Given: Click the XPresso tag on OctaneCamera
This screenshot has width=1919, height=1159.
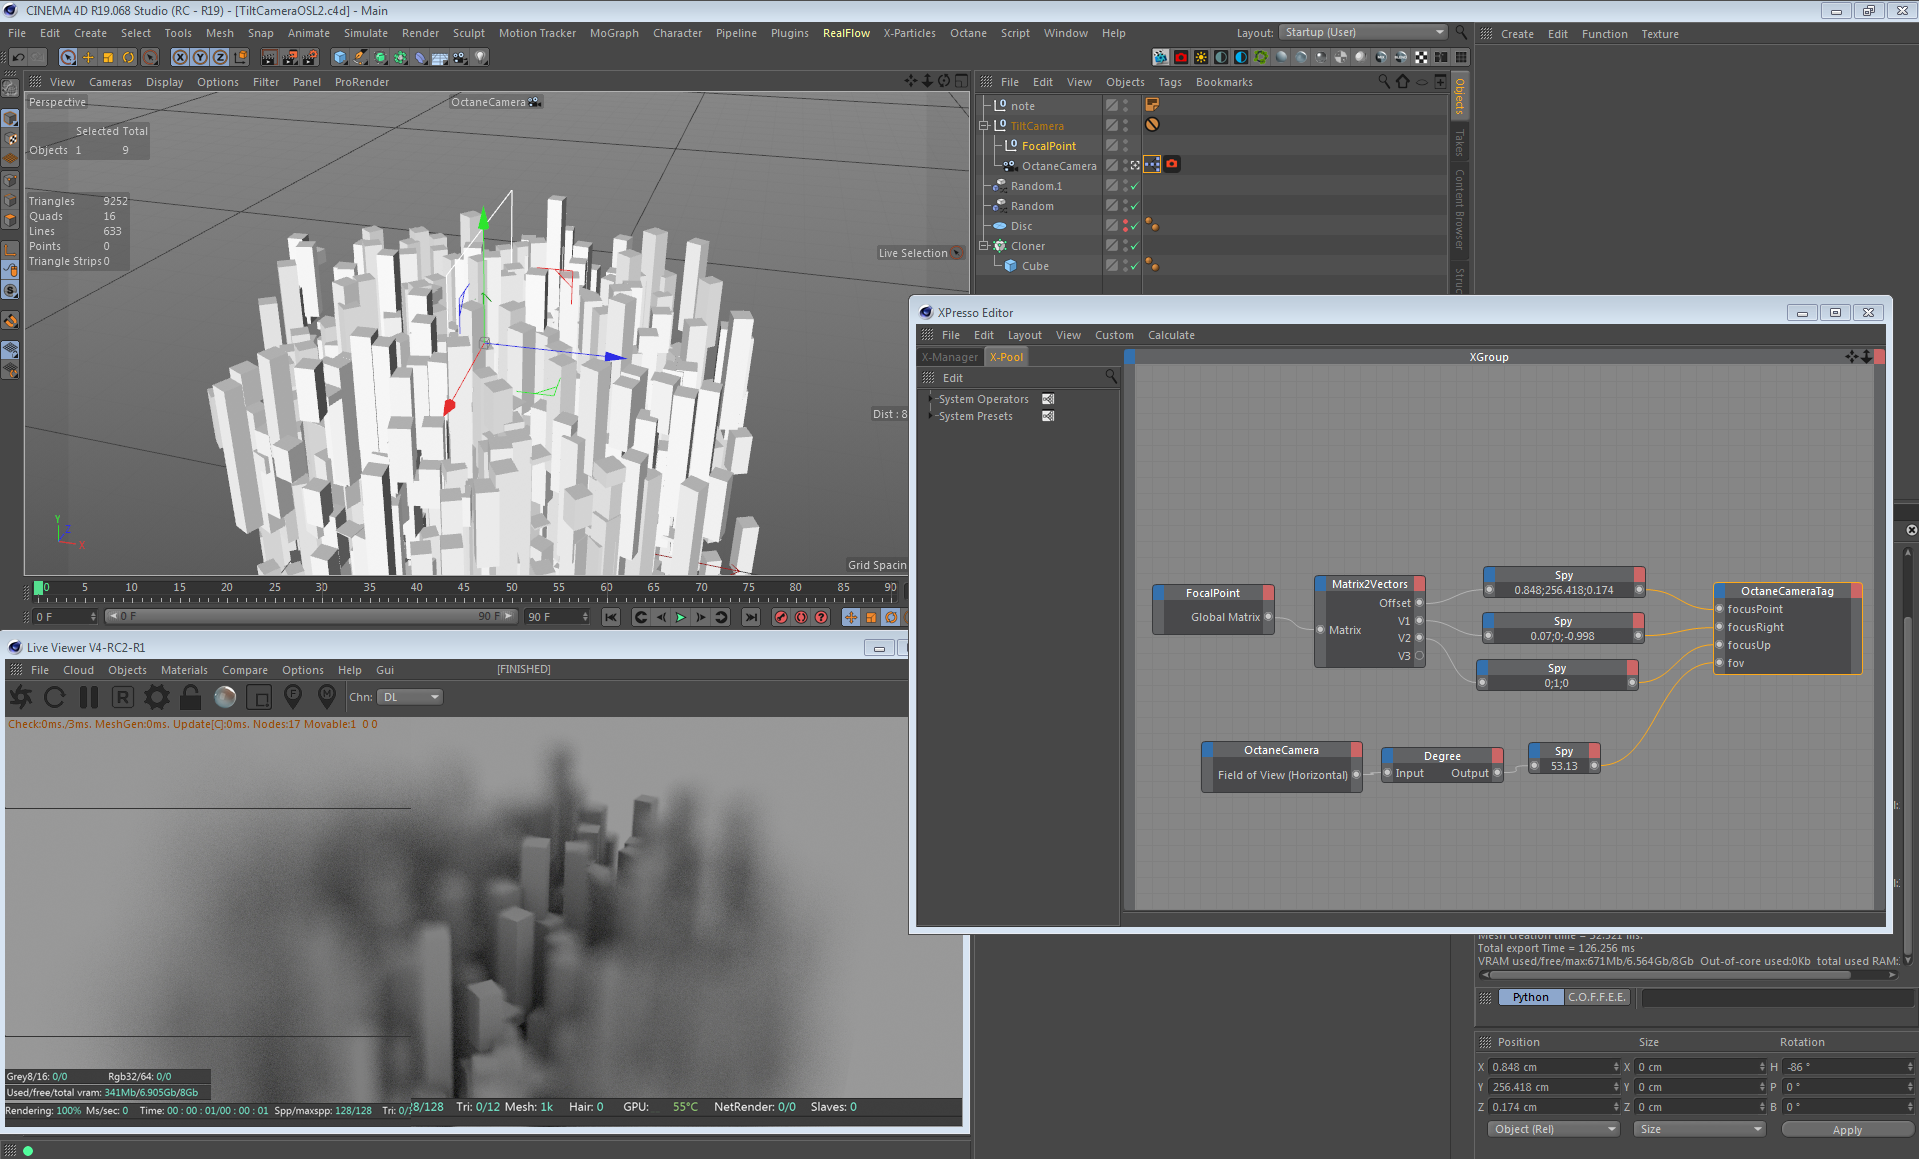Looking at the screenshot, I should coord(1152,165).
